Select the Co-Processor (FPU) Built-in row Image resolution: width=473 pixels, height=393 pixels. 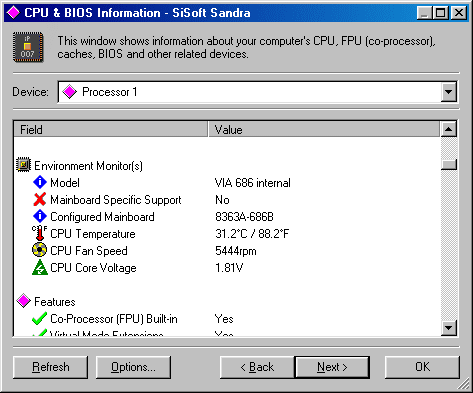click(227, 319)
